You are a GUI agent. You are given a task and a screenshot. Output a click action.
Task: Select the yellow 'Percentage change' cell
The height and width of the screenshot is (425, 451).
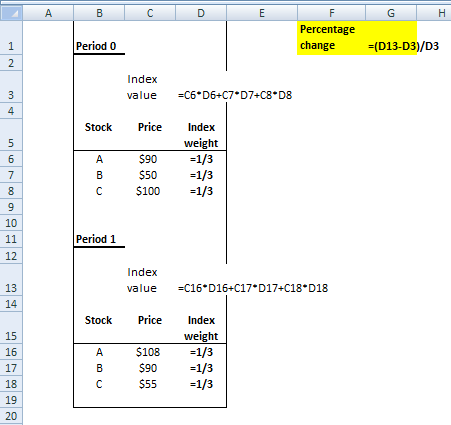pos(332,38)
